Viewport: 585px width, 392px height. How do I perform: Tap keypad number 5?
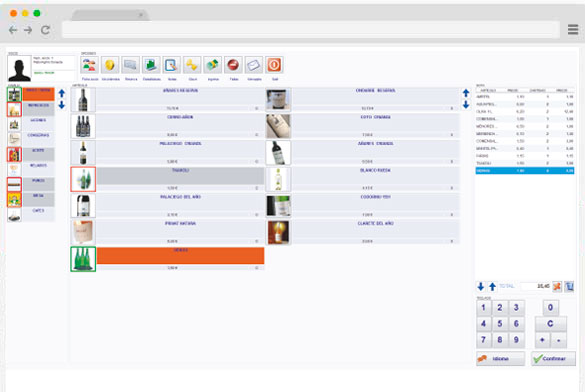tap(500, 324)
